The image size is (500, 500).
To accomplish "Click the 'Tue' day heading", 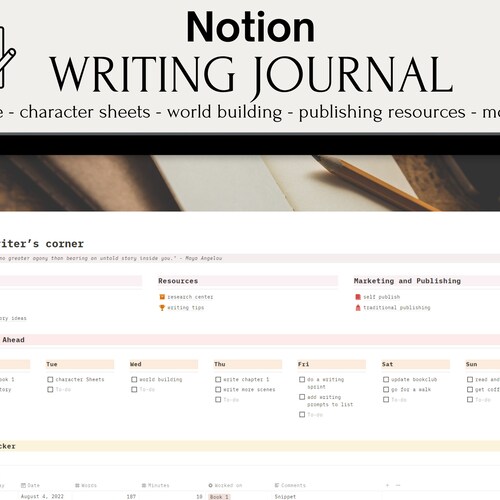I will (52, 364).
